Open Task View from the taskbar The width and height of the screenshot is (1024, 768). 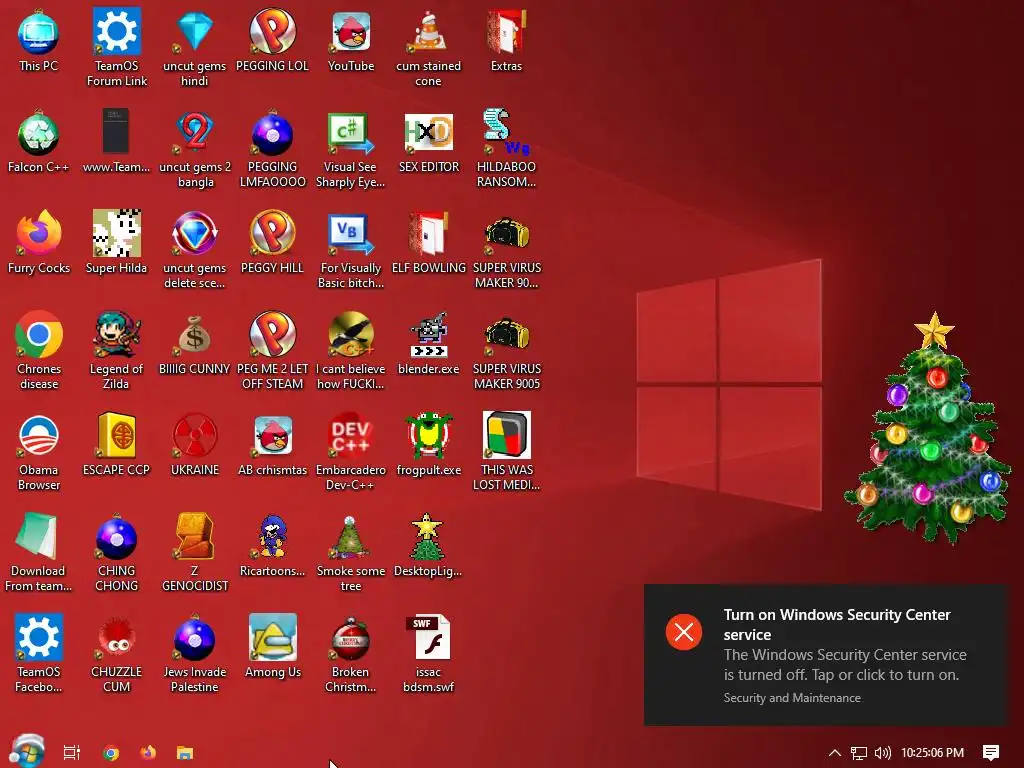pos(72,752)
